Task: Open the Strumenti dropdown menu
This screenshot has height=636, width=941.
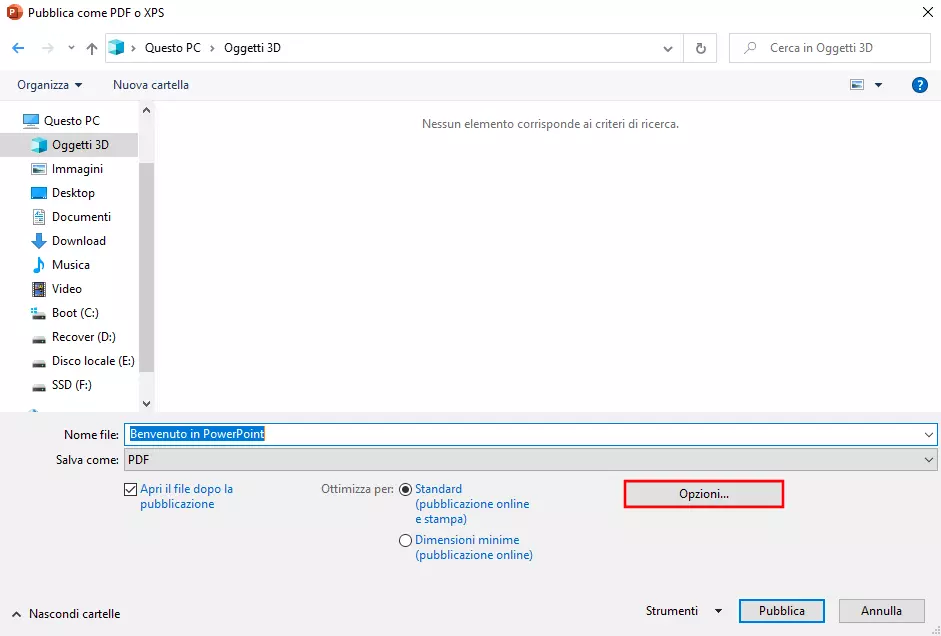Action: click(684, 611)
